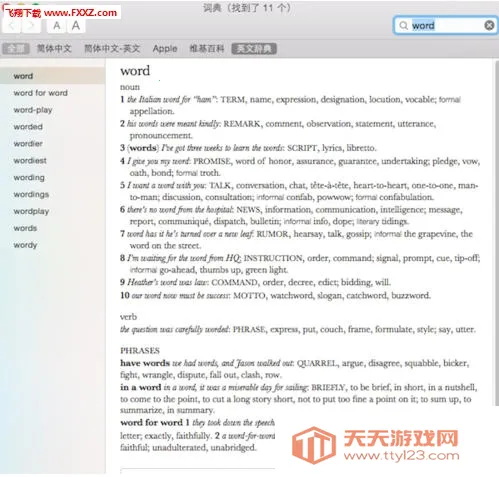This screenshot has width=499, height=477.
Task: Click the synonym "TERM" in sense 1
Action: 233,100
